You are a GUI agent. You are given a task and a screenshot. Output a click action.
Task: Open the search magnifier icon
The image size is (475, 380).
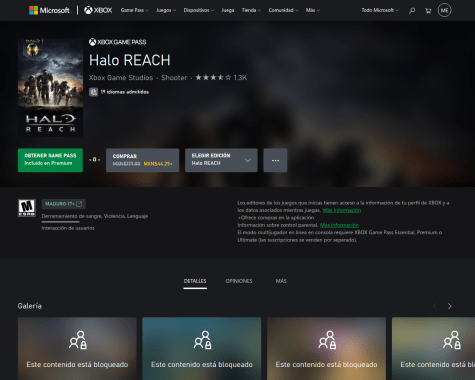(x=412, y=11)
